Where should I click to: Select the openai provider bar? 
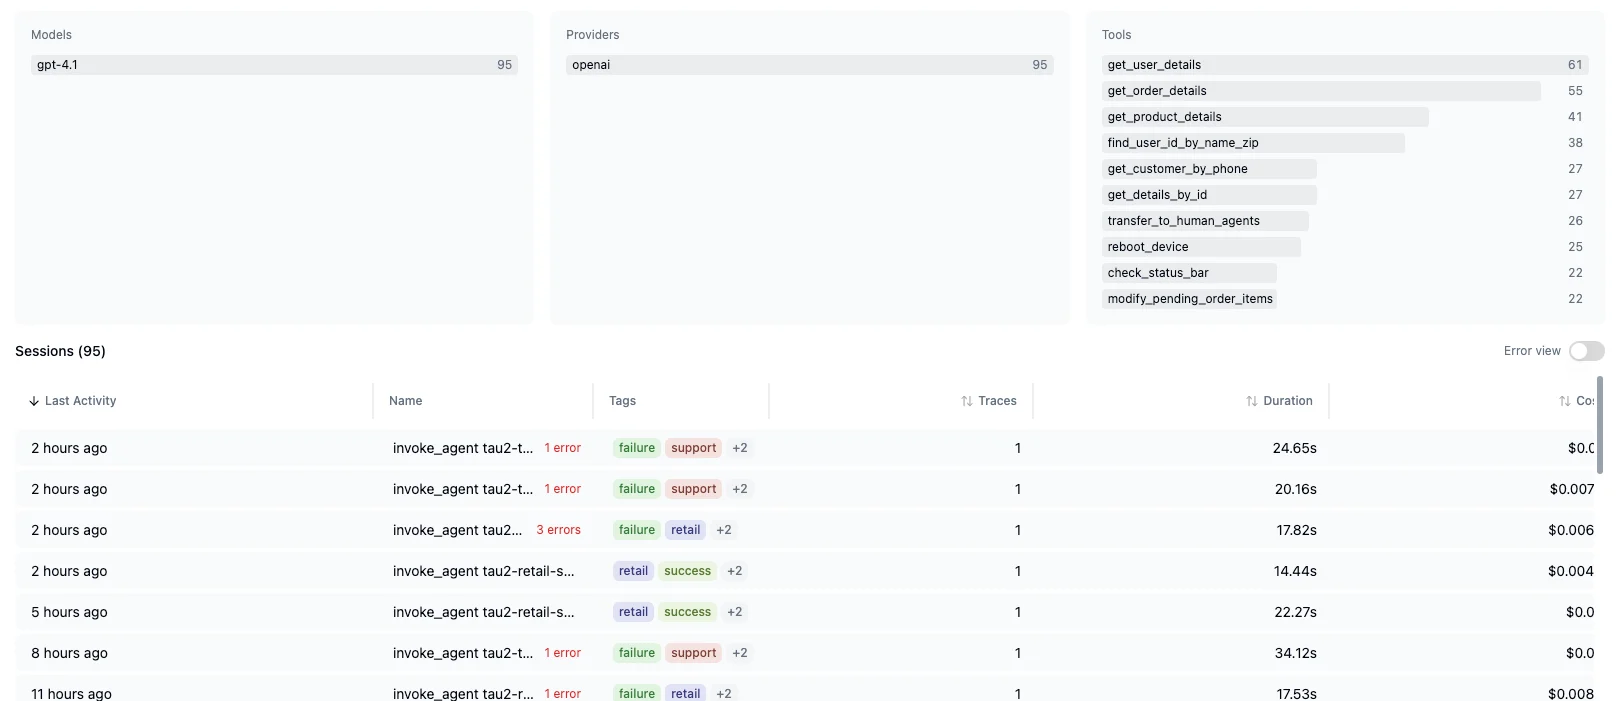(809, 65)
